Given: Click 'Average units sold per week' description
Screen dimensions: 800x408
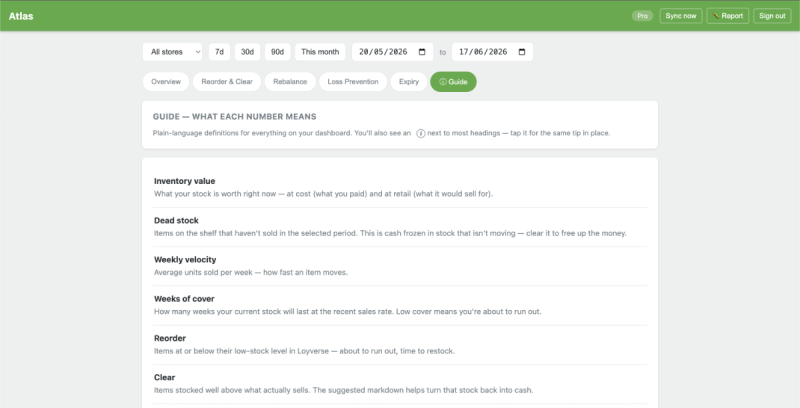Looking at the screenshot, I should point(251,272).
